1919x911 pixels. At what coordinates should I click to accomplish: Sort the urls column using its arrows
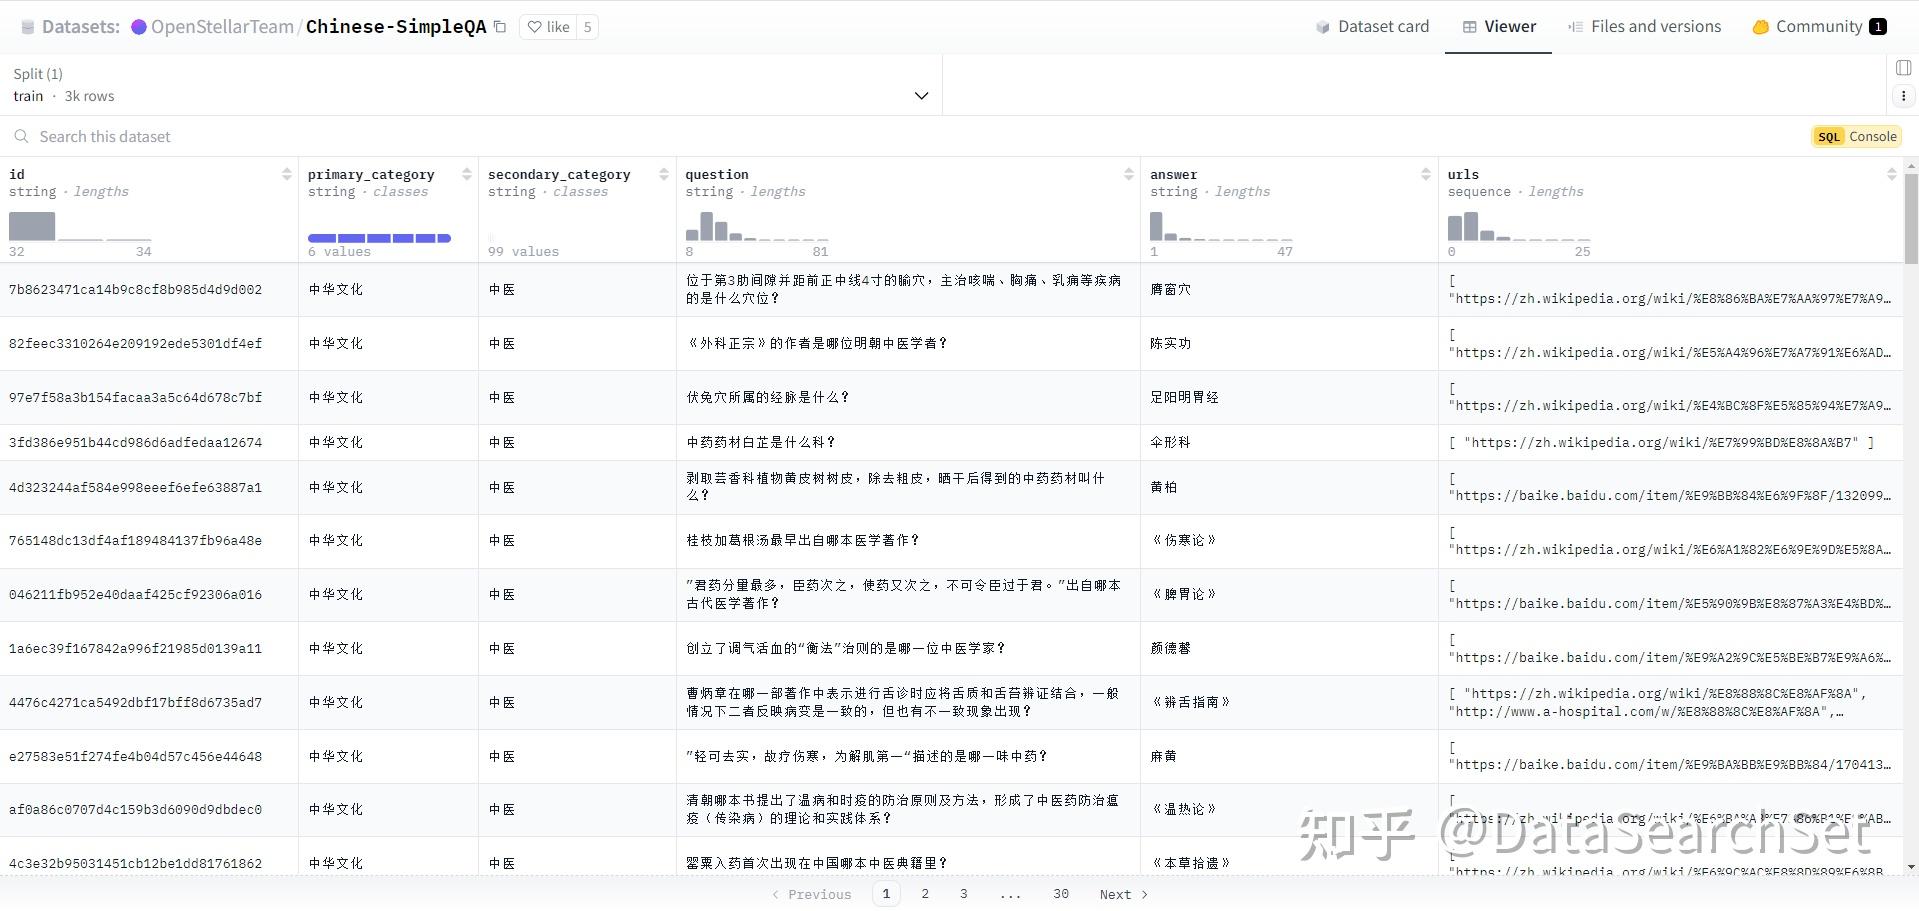tap(1891, 173)
